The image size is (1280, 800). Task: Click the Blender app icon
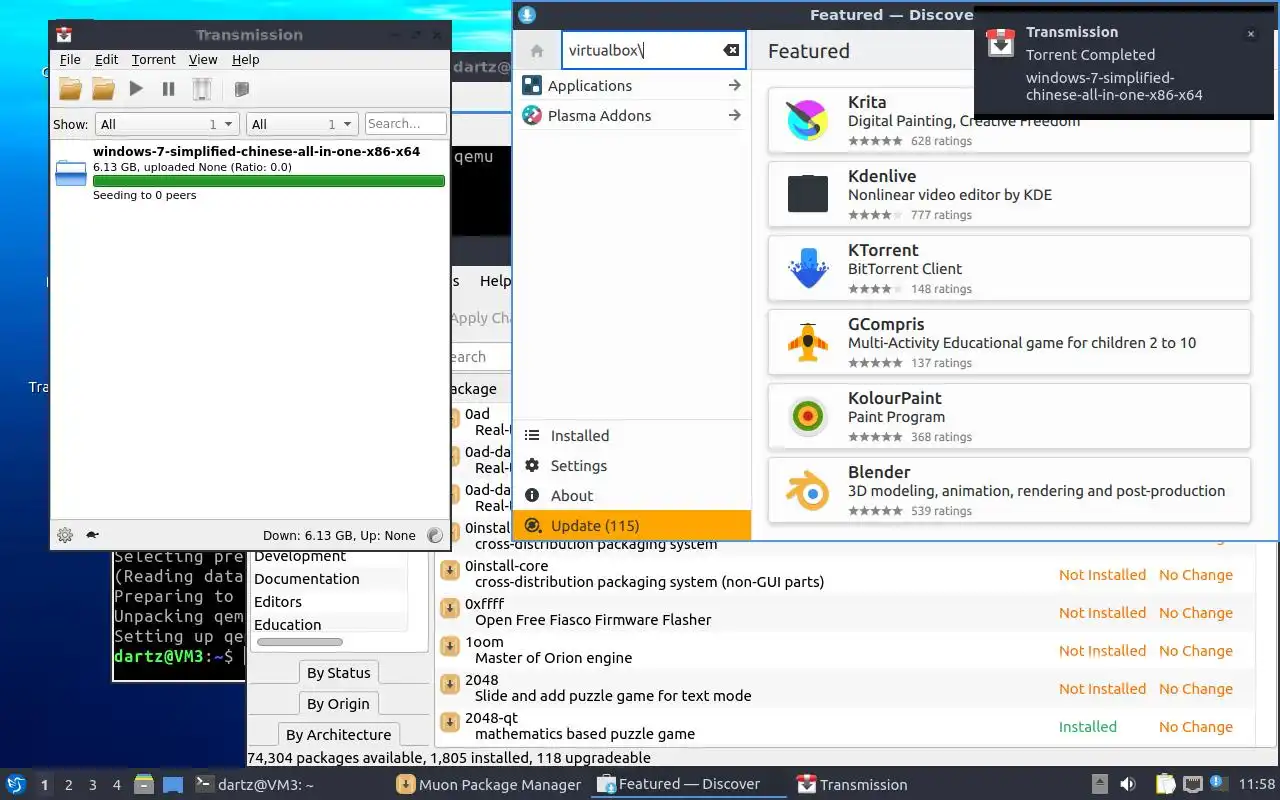pos(807,490)
